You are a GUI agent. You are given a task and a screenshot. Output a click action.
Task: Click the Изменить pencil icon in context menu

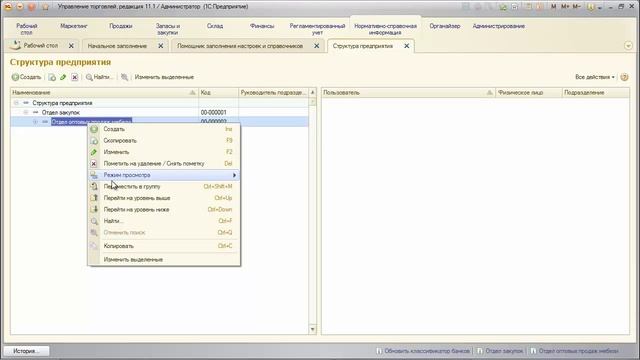[x=94, y=152]
